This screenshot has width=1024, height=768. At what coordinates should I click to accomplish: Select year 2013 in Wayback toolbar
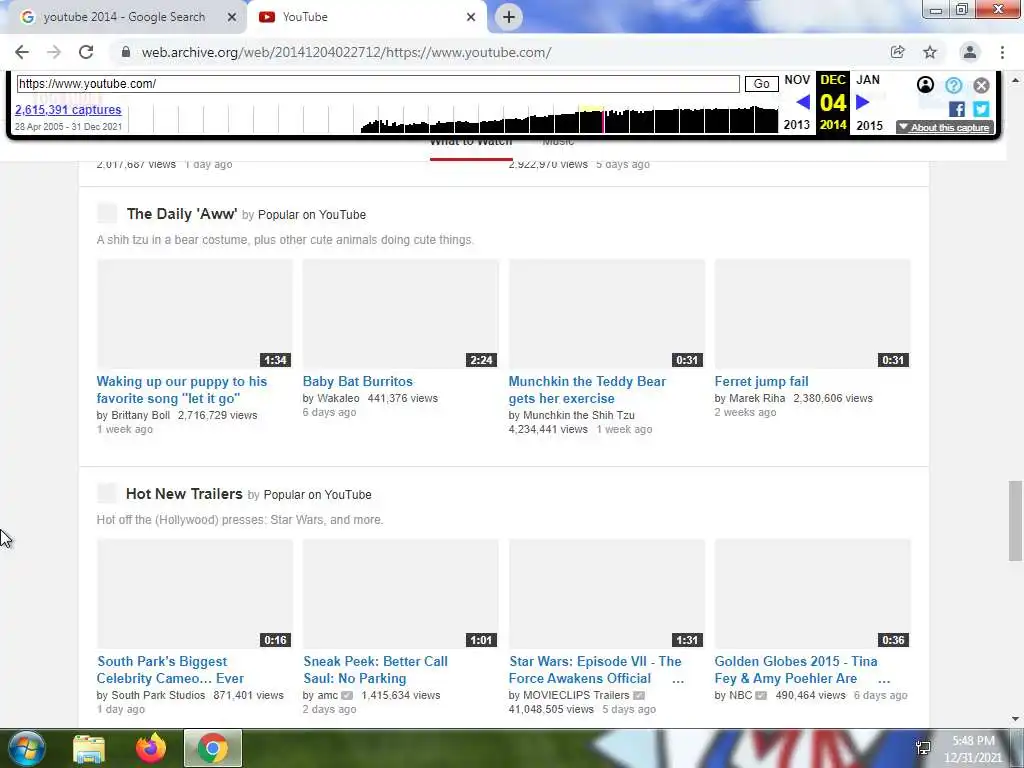pos(797,125)
